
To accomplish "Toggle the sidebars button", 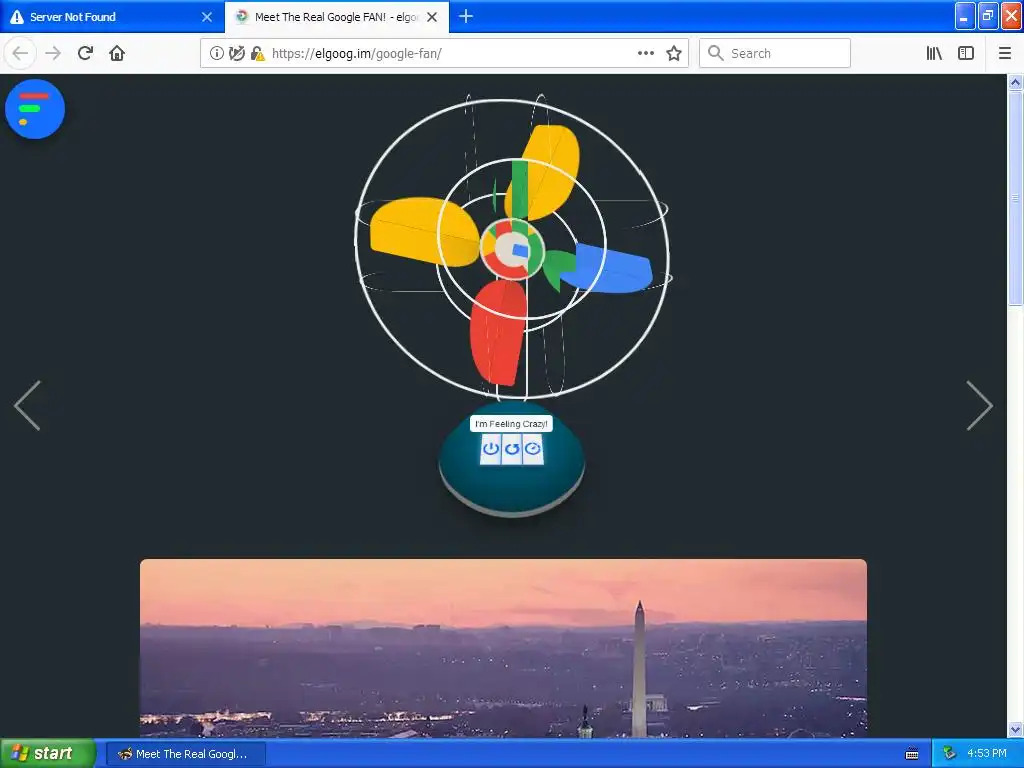I will [x=966, y=54].
